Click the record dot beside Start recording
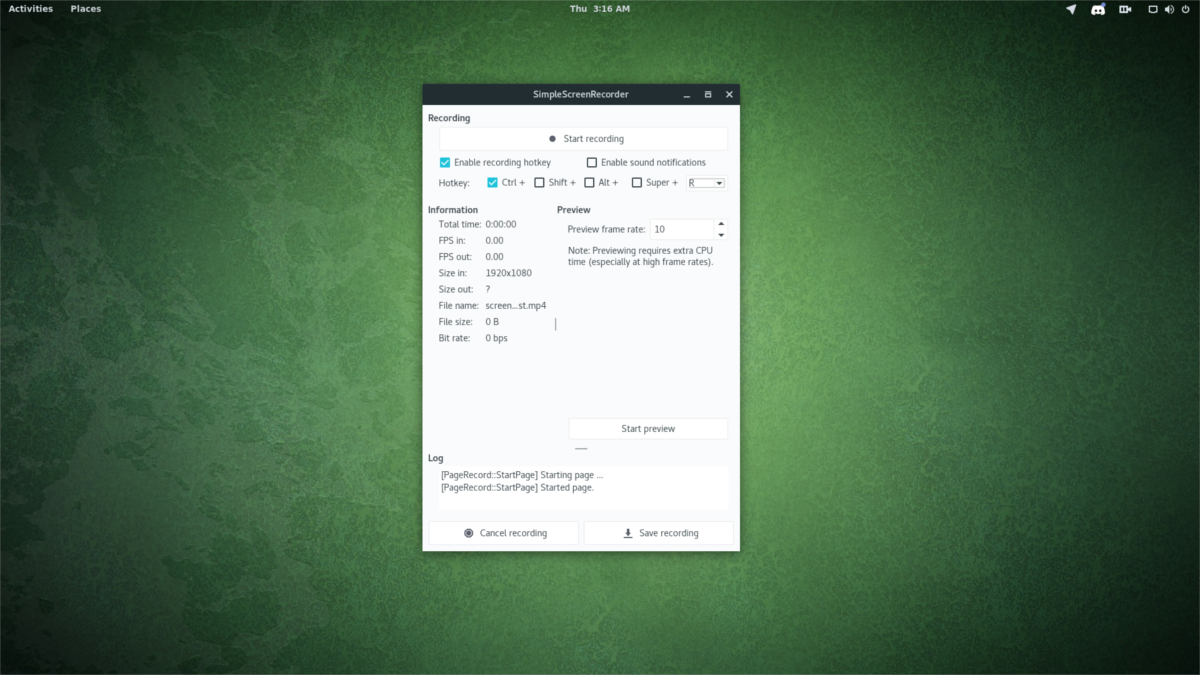Viewport: 1200px width, 675px height. (x=552, y=139)
